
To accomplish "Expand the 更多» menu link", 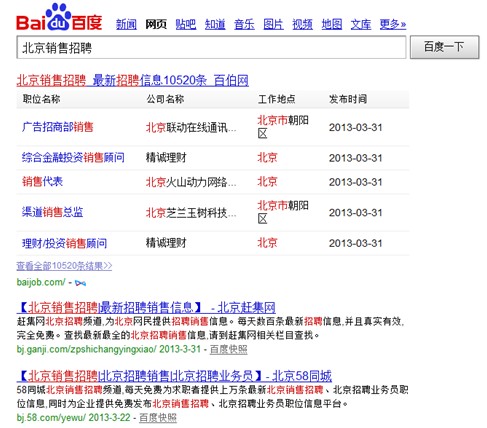I will [x=393, y=24].
